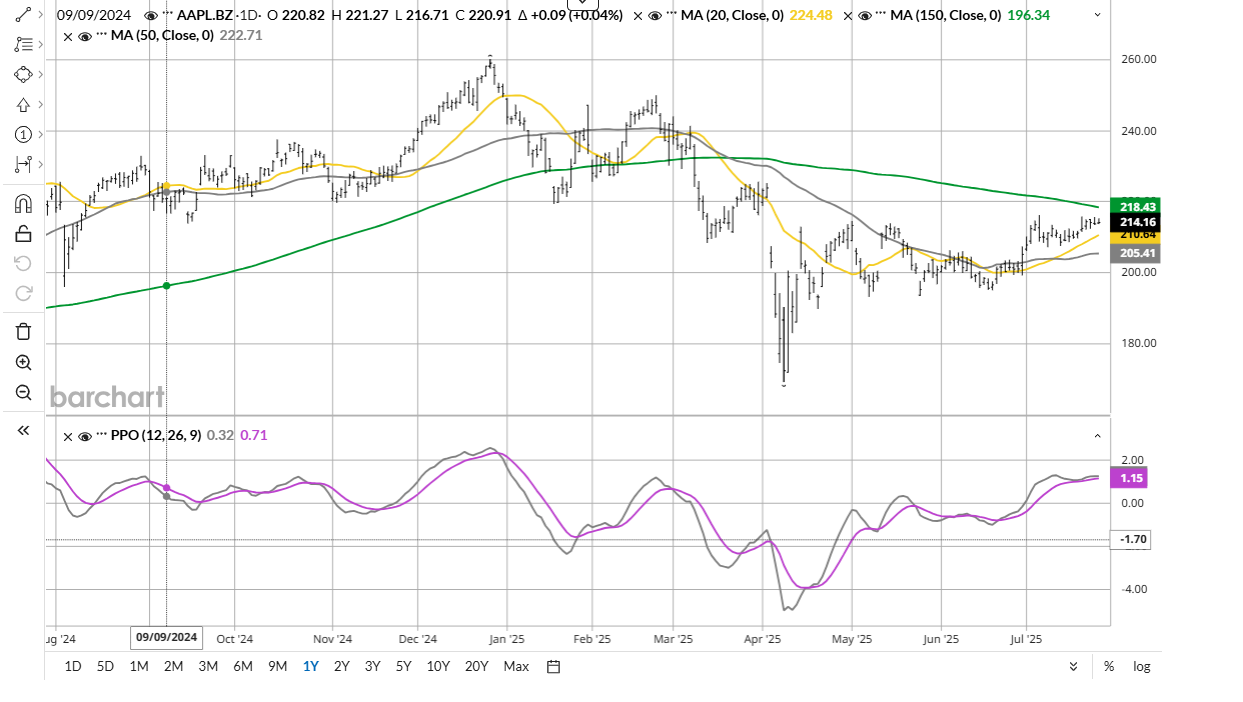Select the numbered circle label tool
Screen dimensions: 1243x702
tap(23, 135)
